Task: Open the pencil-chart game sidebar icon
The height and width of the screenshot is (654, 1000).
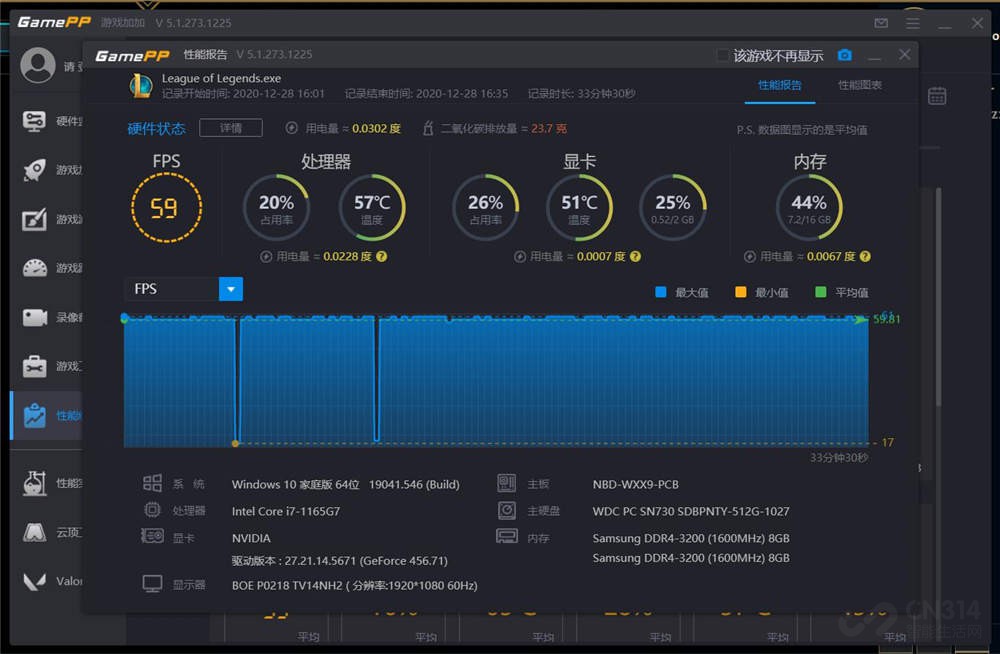Action: tap(34, 219)
